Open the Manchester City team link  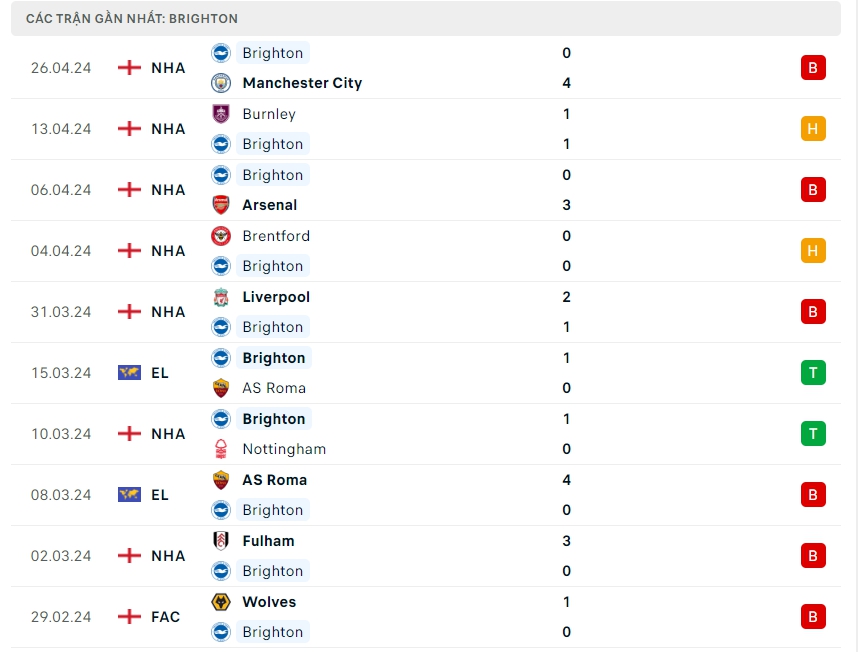click(302, 83)
